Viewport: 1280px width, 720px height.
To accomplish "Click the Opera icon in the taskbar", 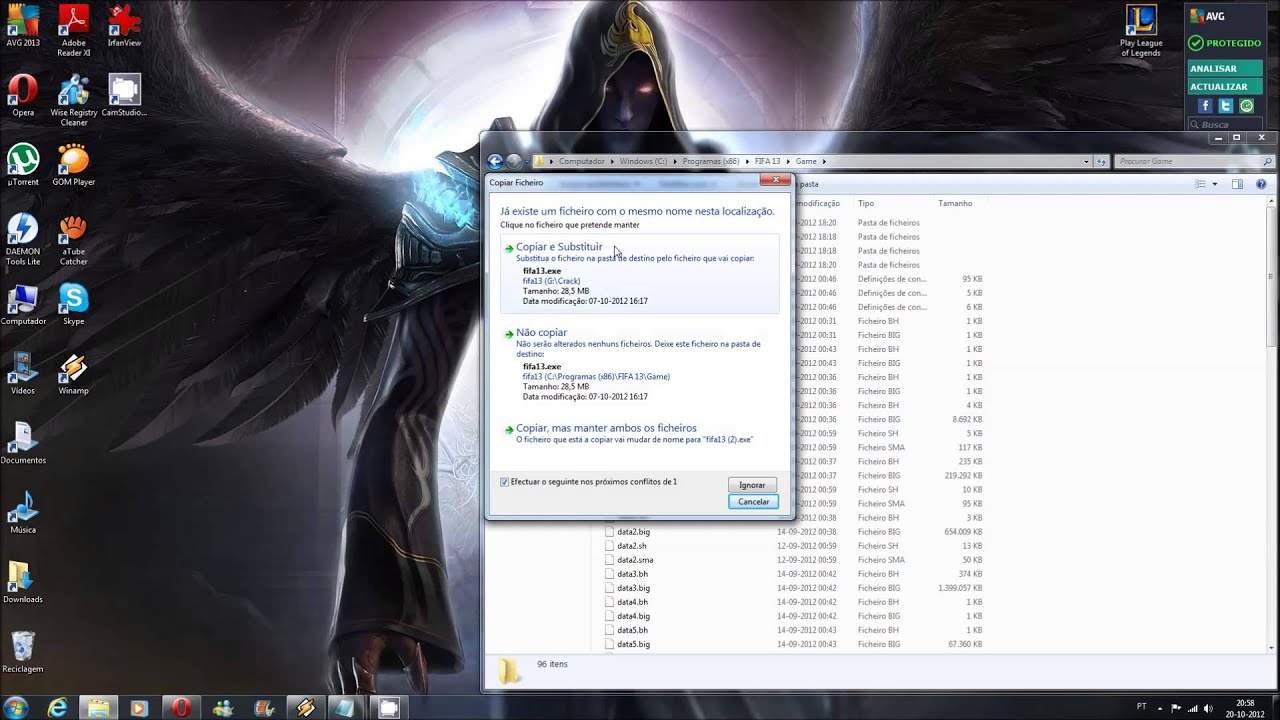I will coord(180,708).
